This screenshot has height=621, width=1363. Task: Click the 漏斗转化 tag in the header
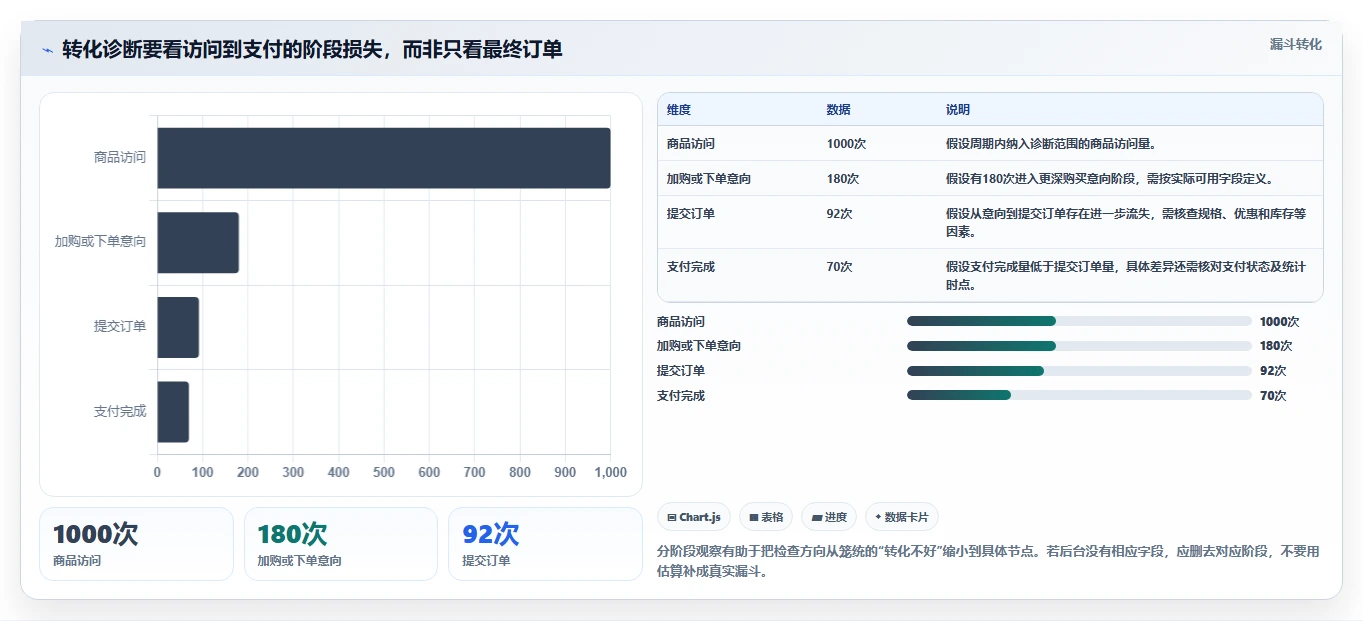point(1295,44)
